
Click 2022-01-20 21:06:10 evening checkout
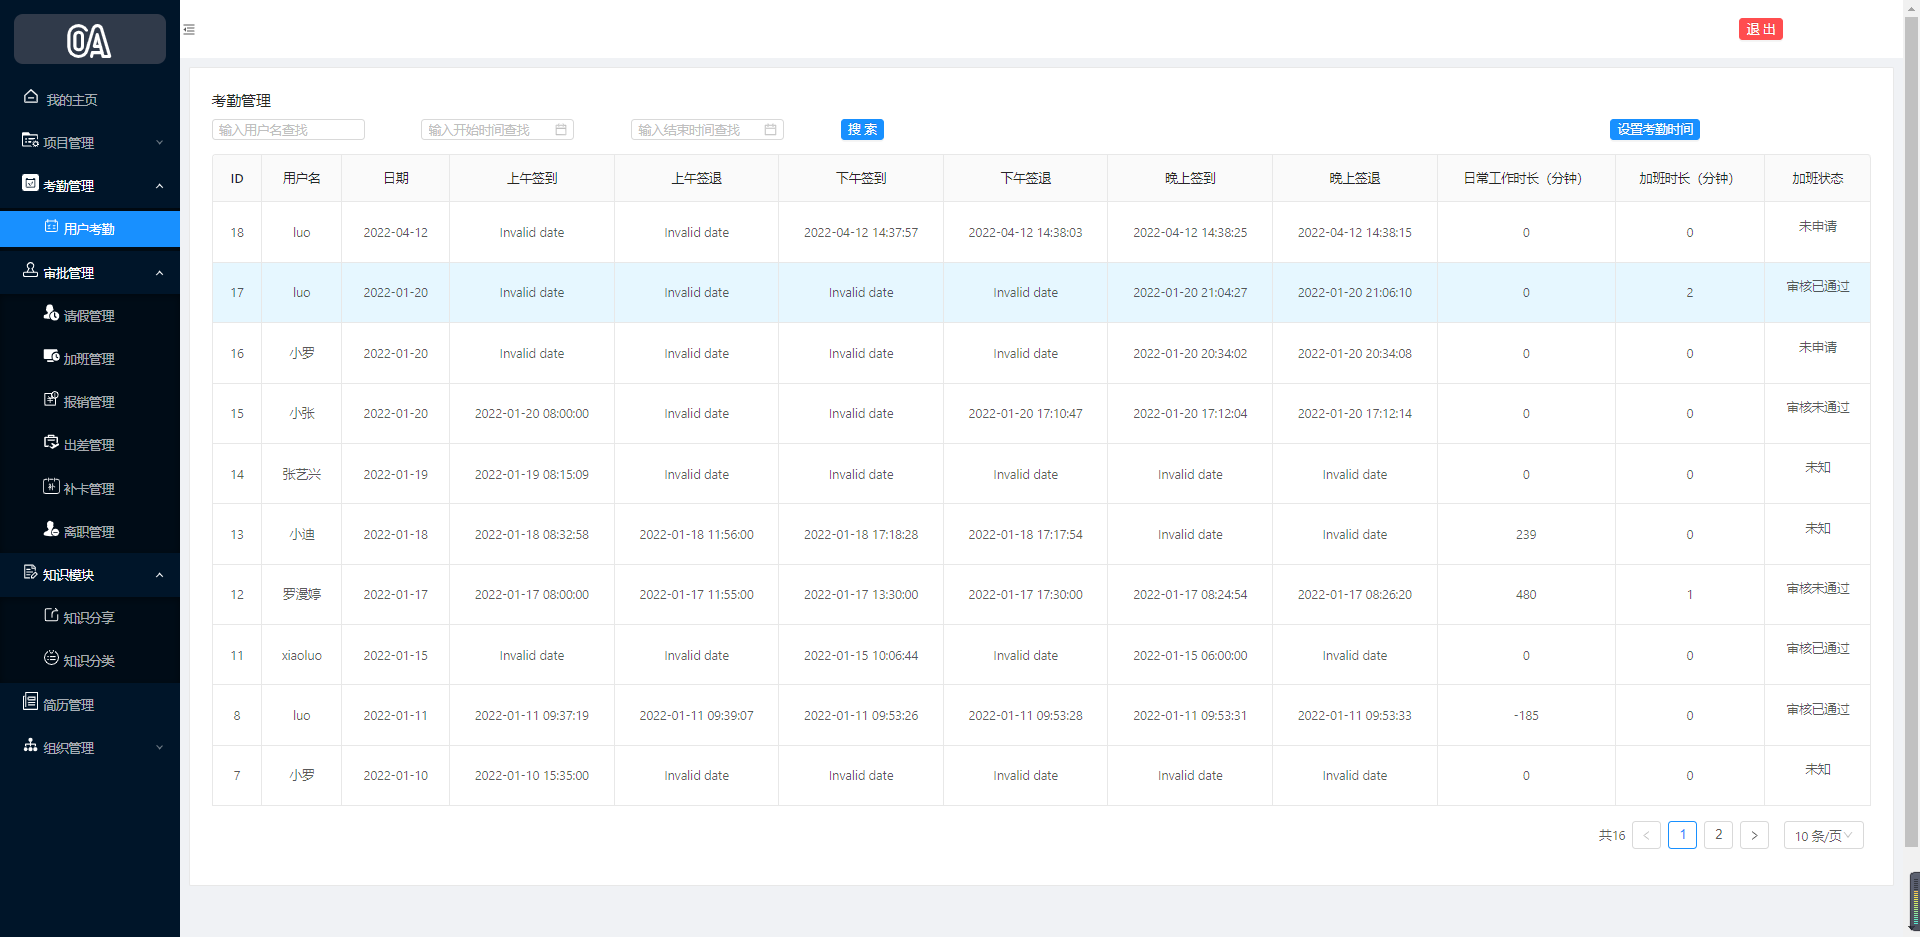point(1355,292)
